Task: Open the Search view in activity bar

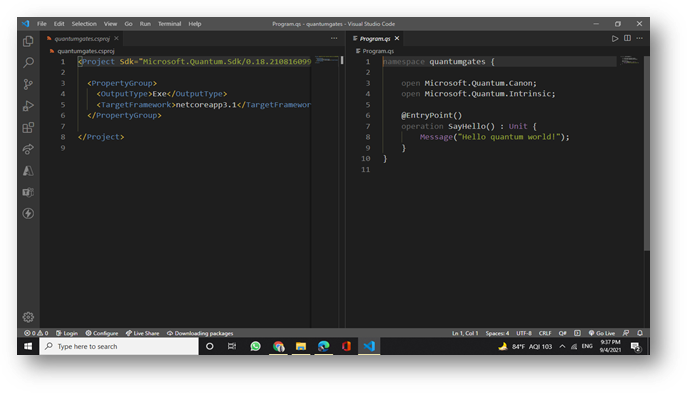Action: point(28,63)
